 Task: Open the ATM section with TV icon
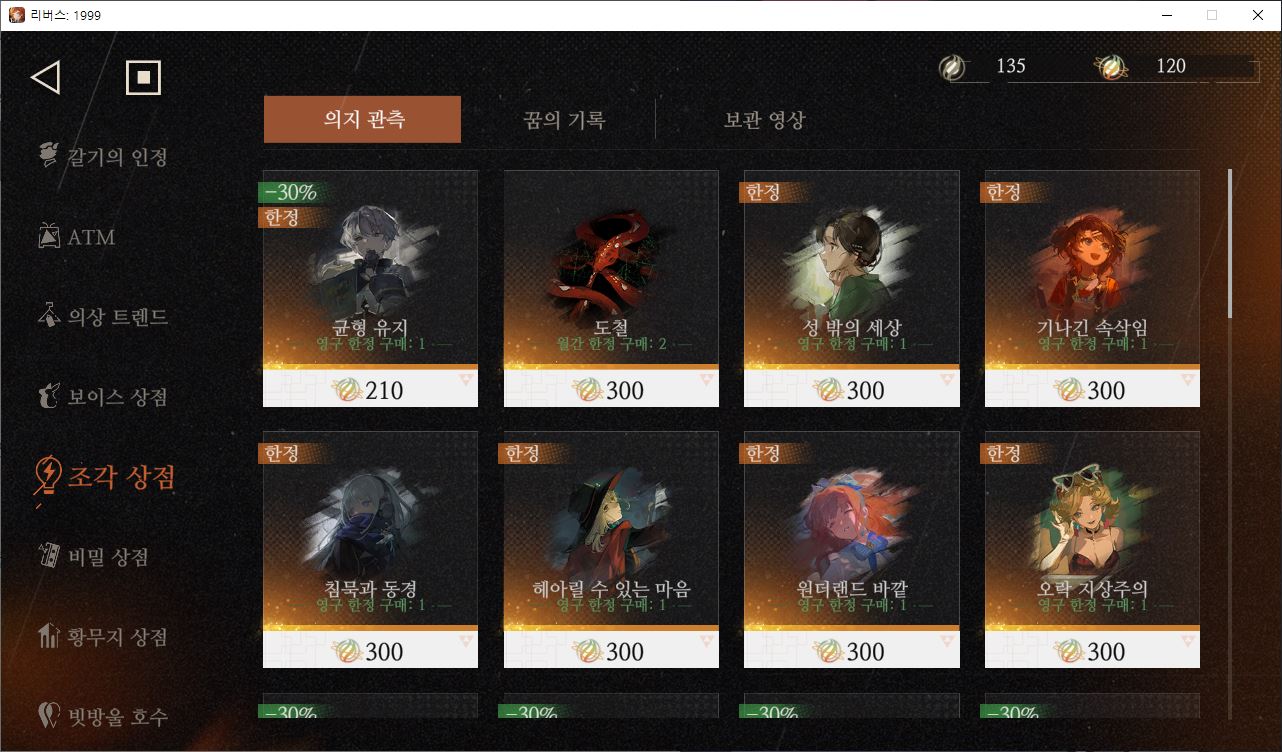[x=77, y=237]
